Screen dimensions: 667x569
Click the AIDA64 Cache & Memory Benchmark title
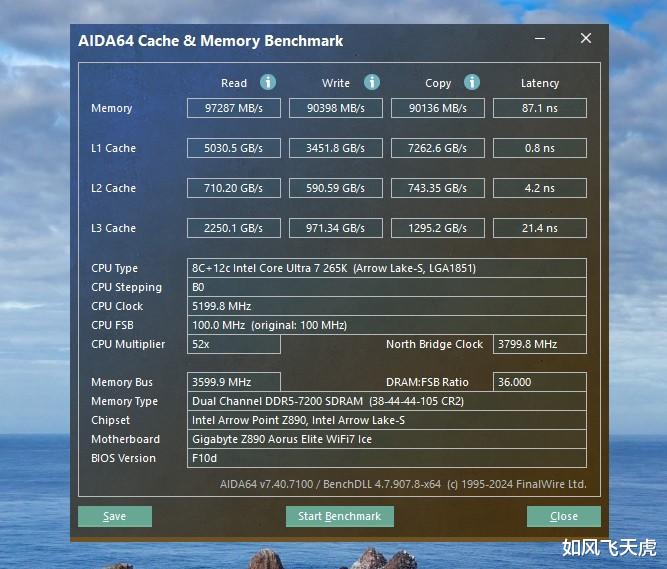pyautogui.click(x=211, y=41)
